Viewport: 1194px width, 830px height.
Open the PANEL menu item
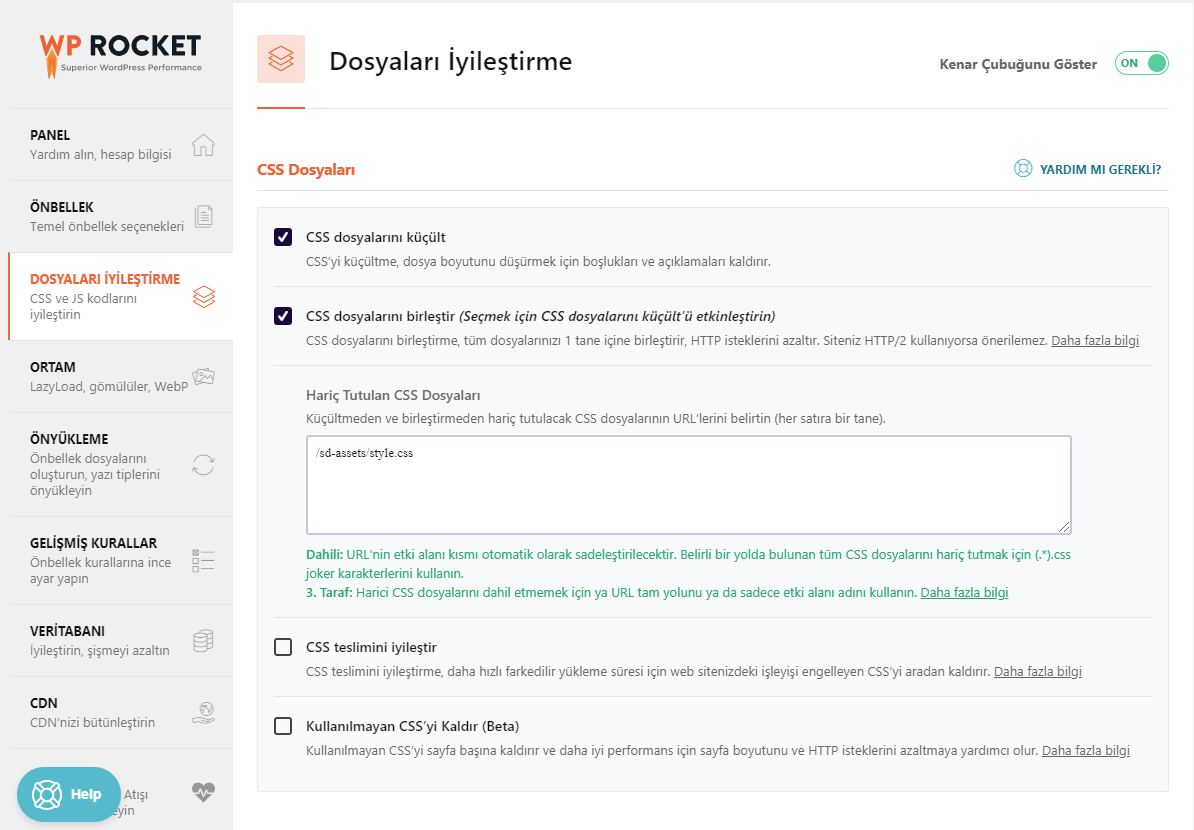click(x=120, y=145)
